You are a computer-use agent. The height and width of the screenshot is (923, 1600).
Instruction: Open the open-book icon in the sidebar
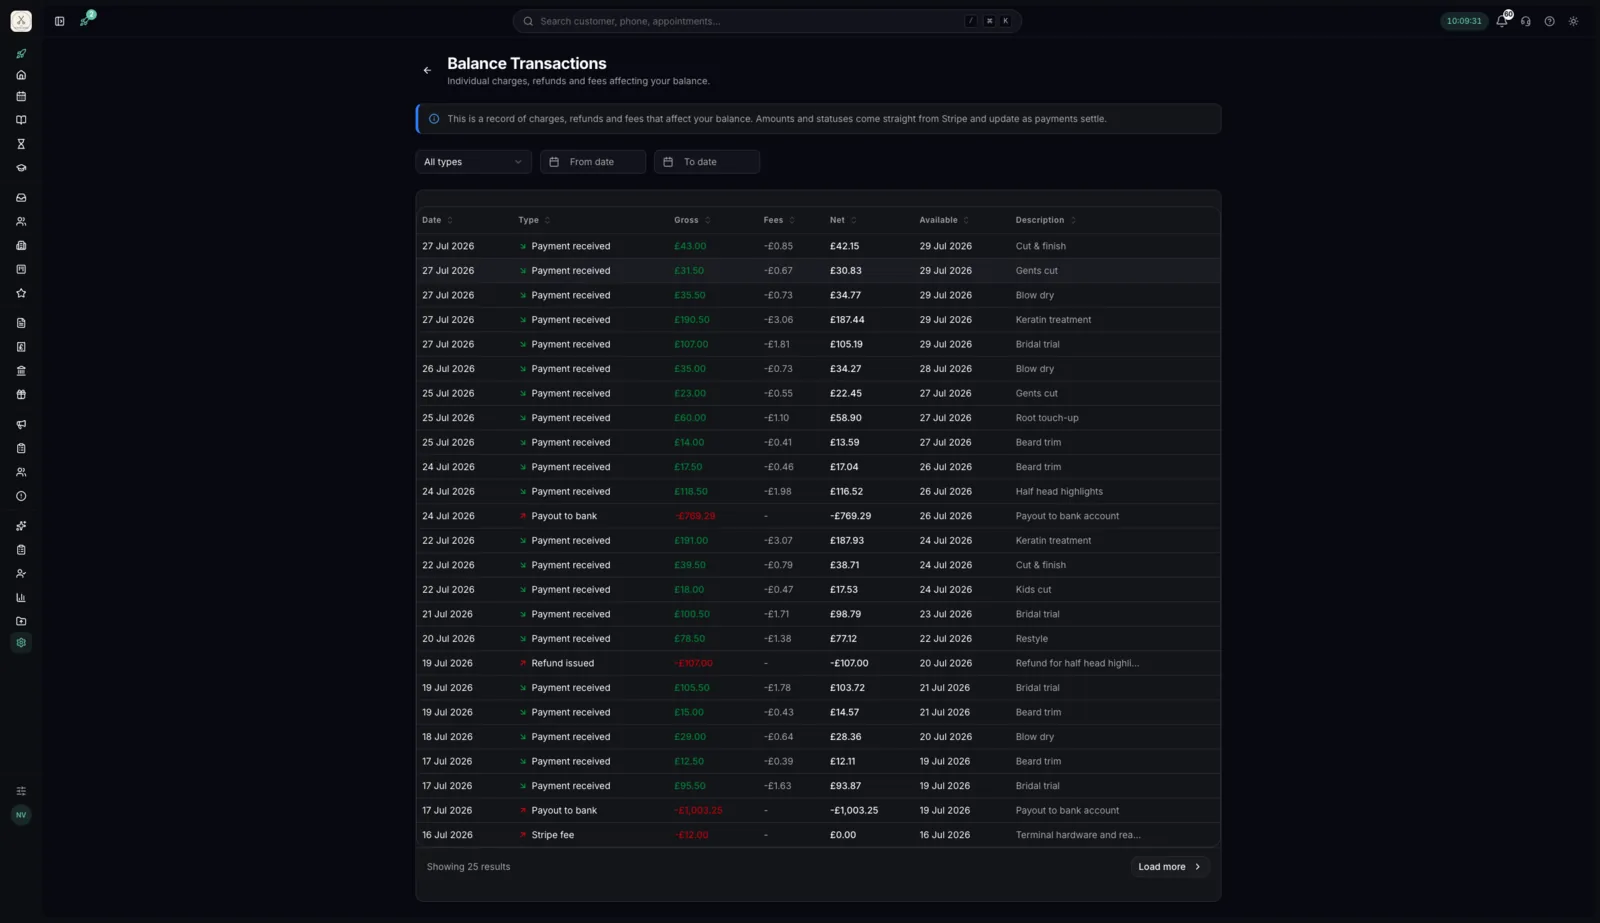(21, 120)
